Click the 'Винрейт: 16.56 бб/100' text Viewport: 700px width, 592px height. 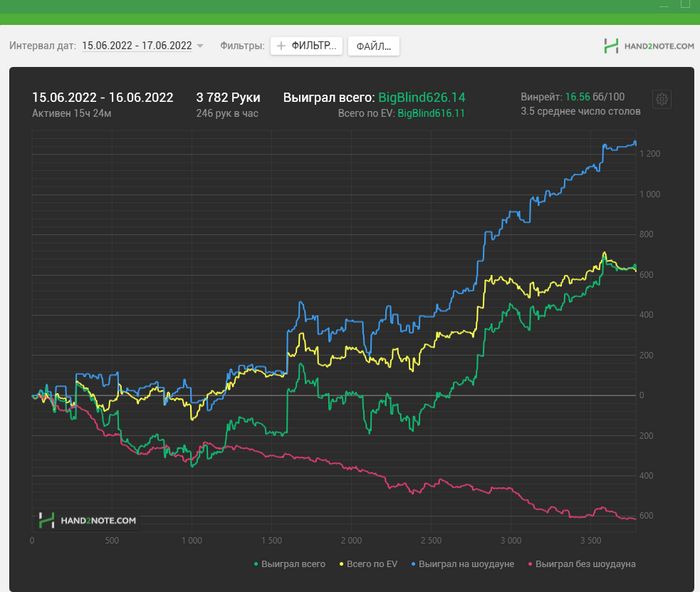(x=572, y=97)
